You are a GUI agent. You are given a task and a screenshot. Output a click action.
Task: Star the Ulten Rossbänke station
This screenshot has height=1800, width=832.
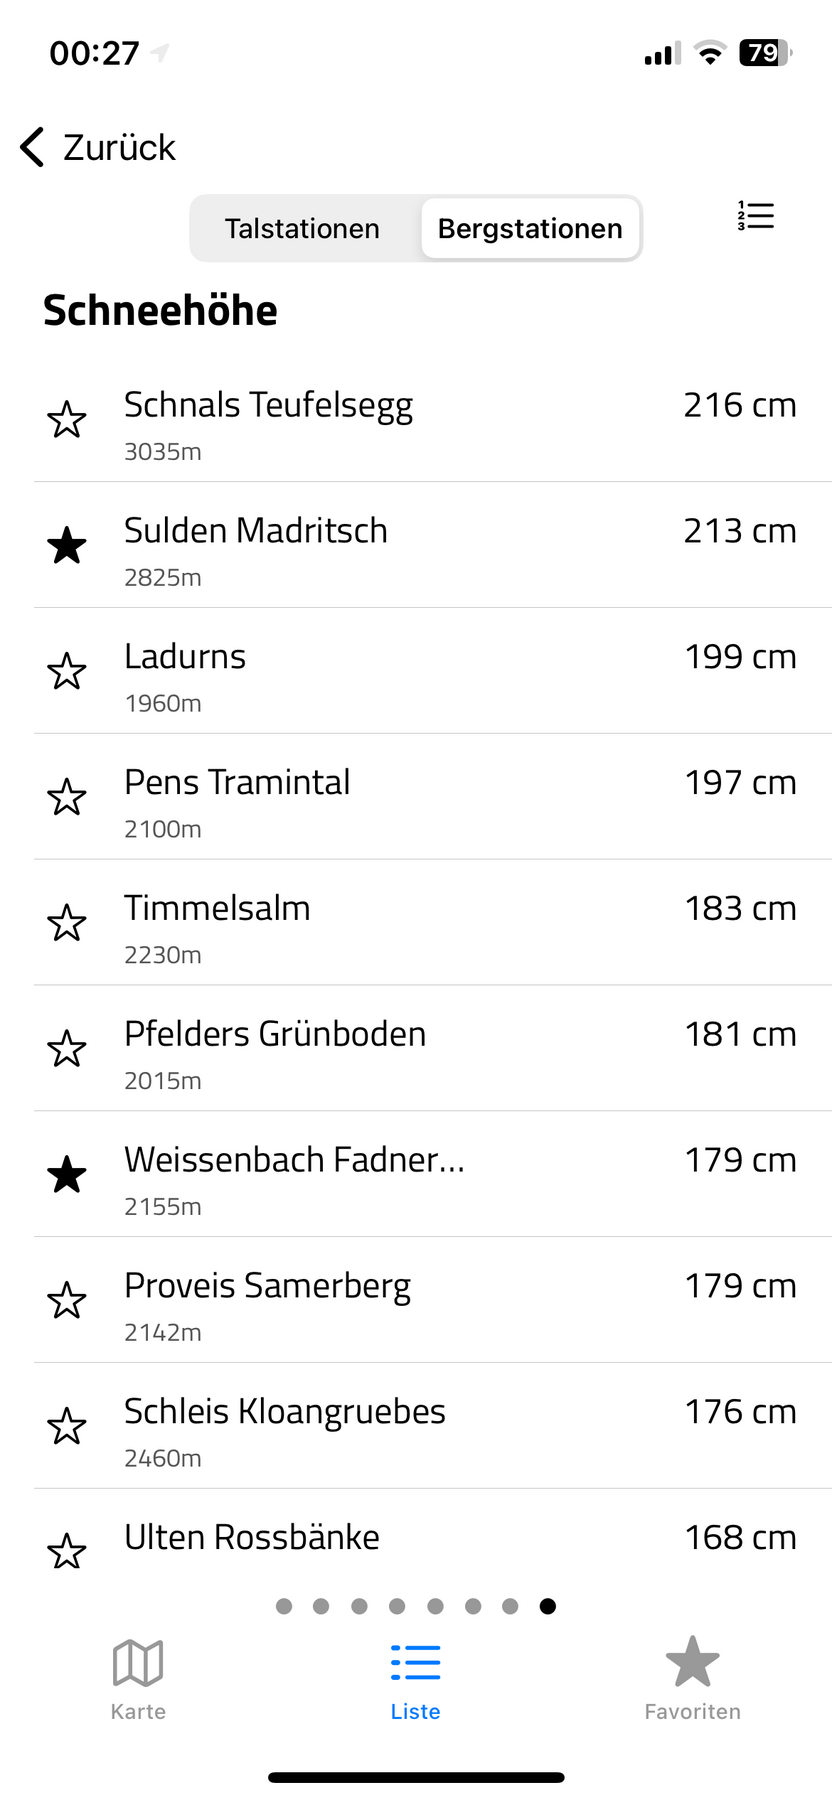tap(67, 1552)
